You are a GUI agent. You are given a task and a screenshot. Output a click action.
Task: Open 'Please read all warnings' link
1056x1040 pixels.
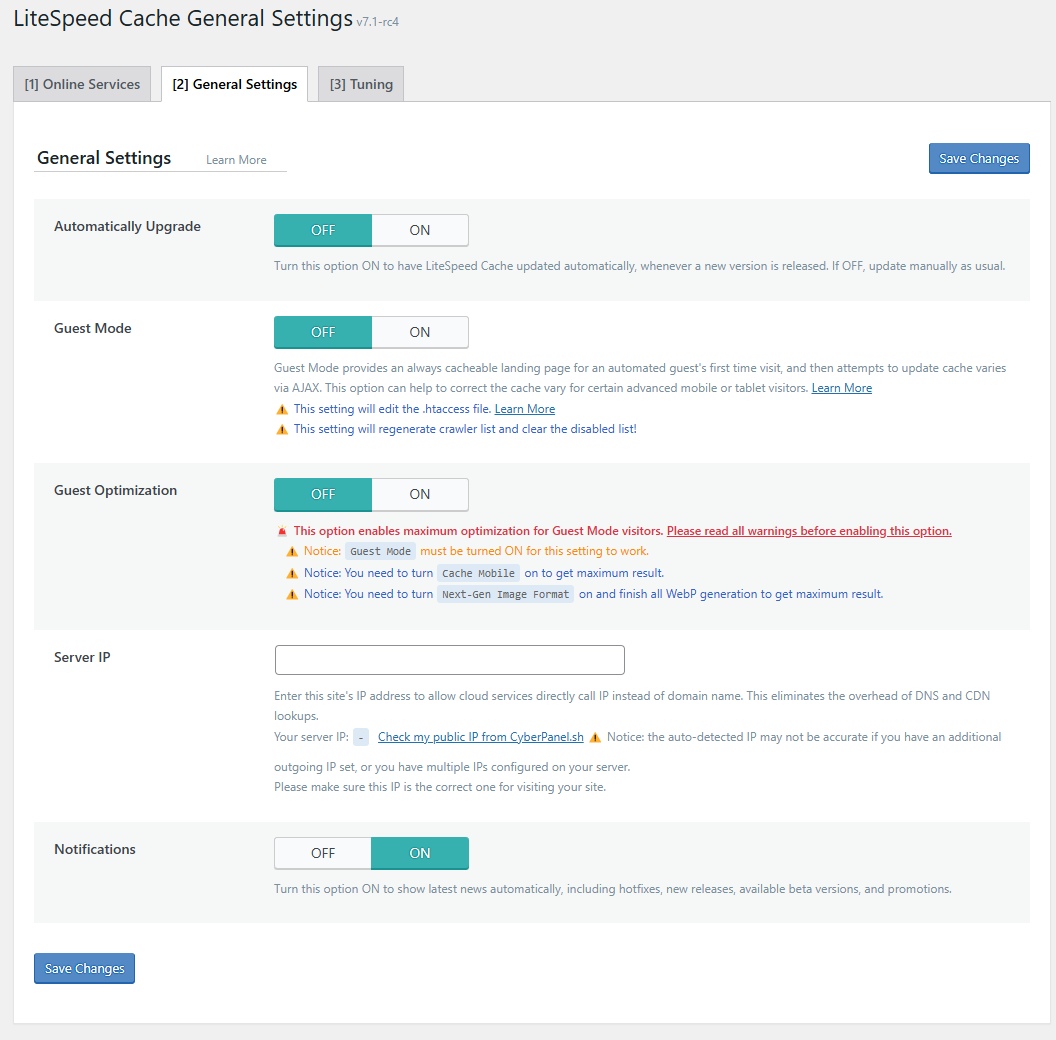(x=809, y=531)
